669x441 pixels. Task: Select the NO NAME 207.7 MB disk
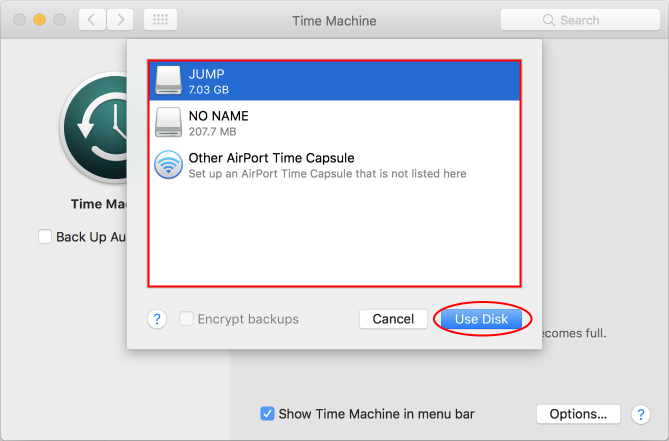pyautogui.click(x=334, y=122)
